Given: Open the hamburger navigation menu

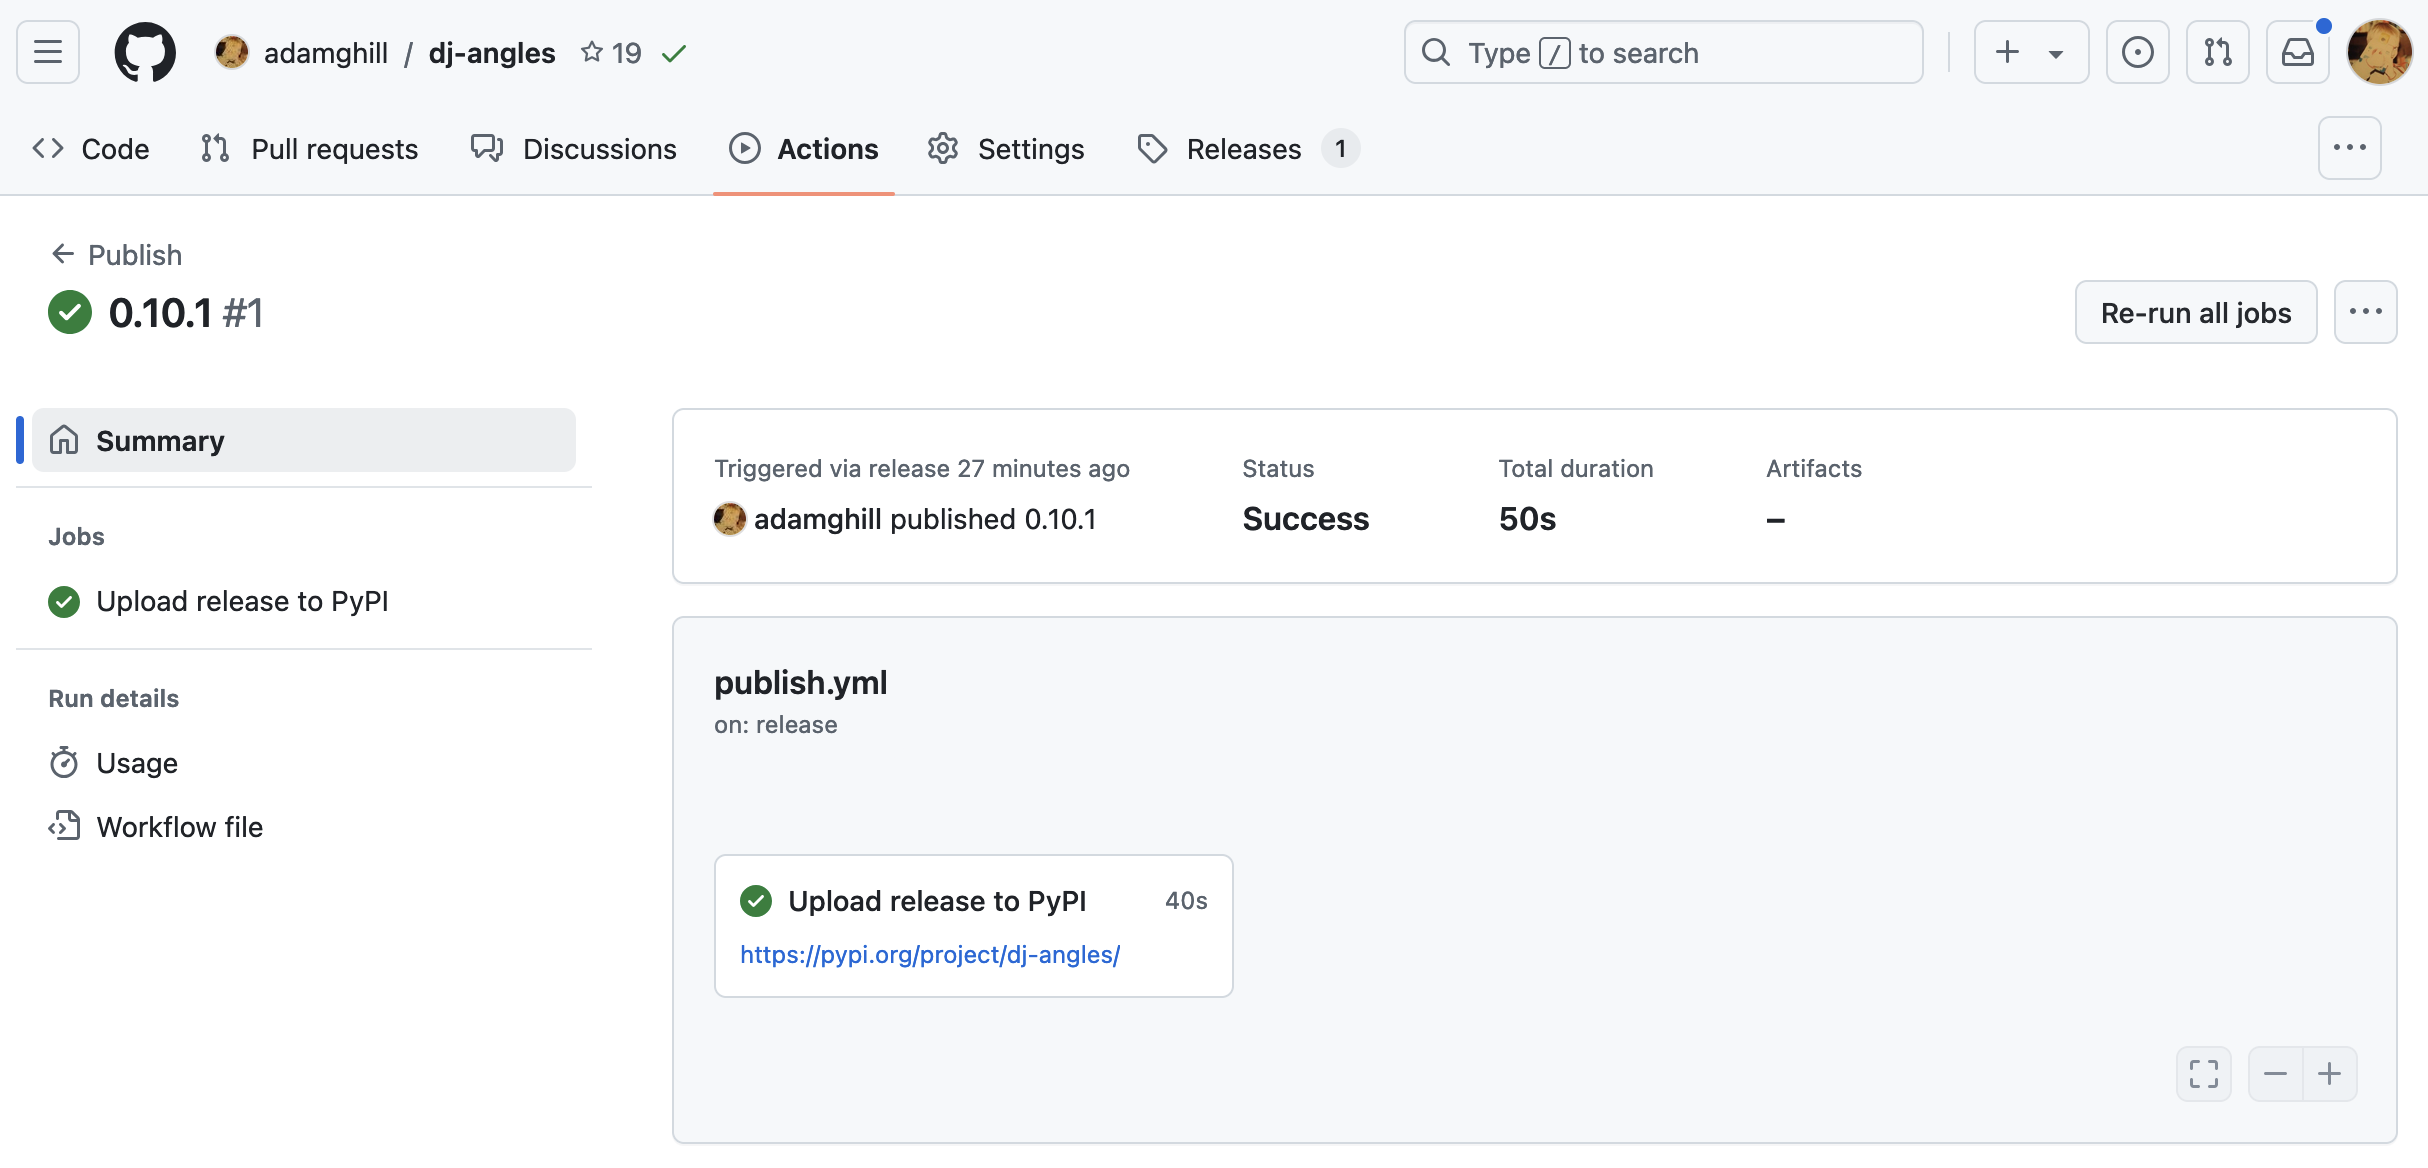Looking at the screenshot, I should click(48, 52).
